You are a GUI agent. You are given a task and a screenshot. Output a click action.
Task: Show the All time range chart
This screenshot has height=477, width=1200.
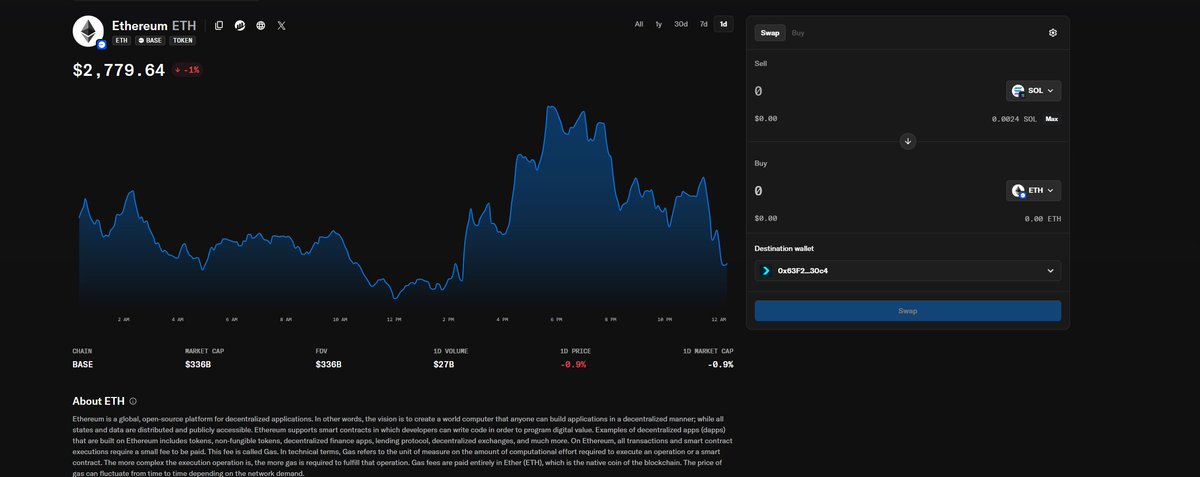point(639,23)
